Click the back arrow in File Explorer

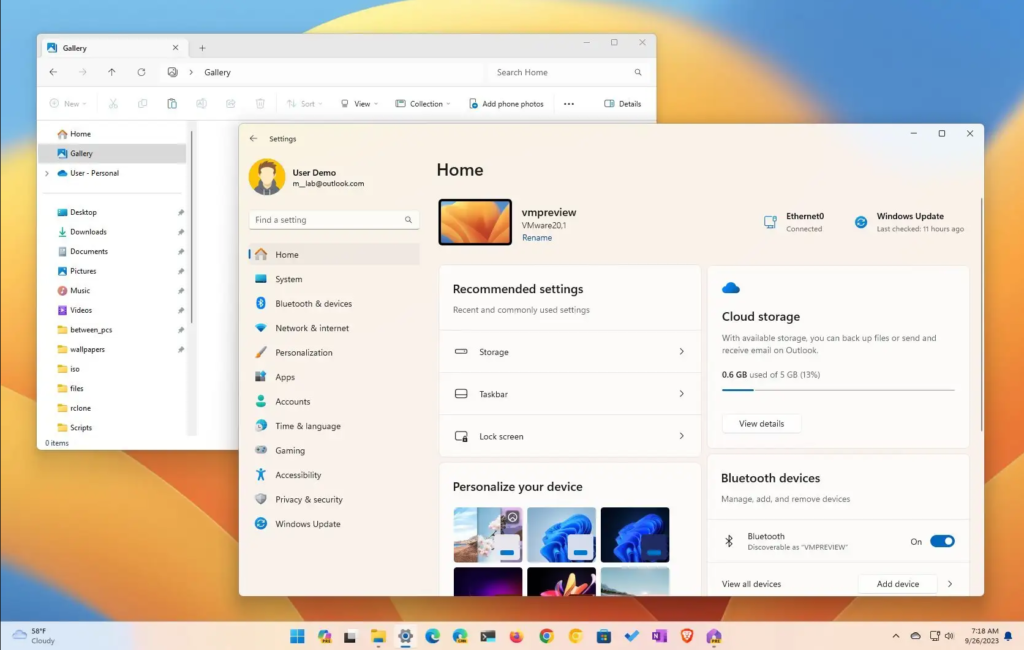click(x=53, y=73)
